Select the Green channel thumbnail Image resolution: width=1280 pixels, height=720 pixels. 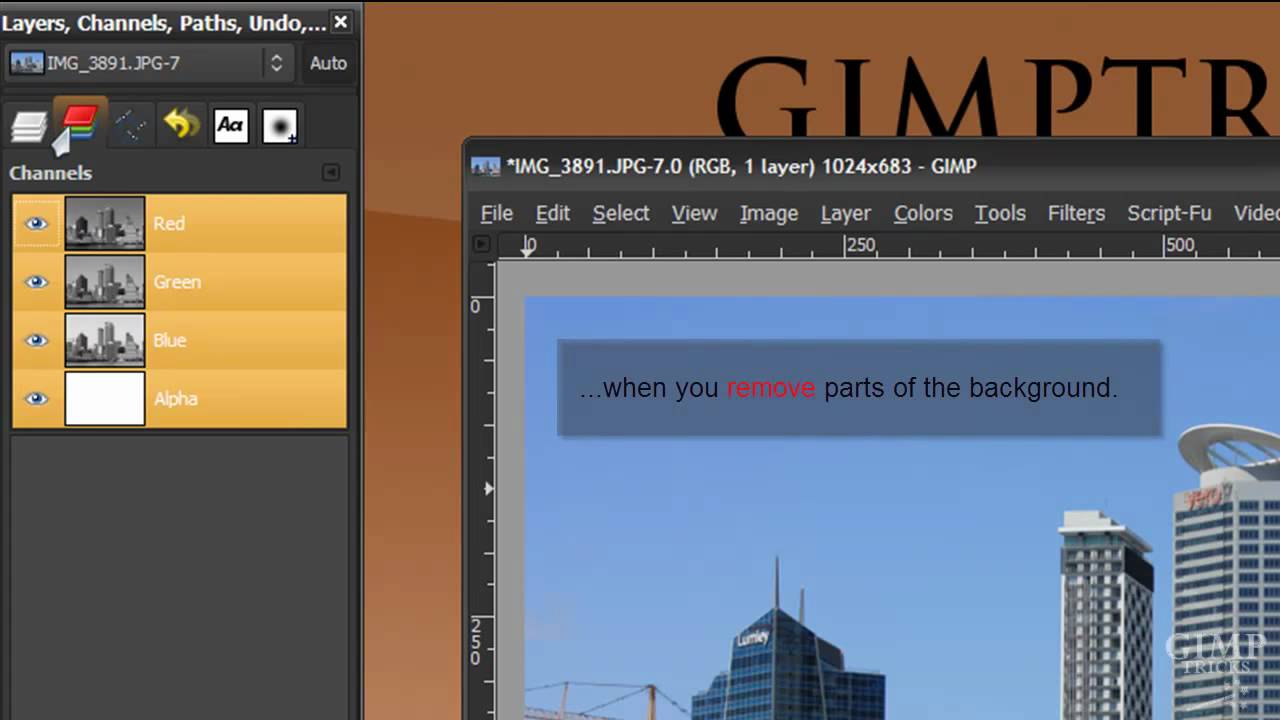tap(105, 282)
